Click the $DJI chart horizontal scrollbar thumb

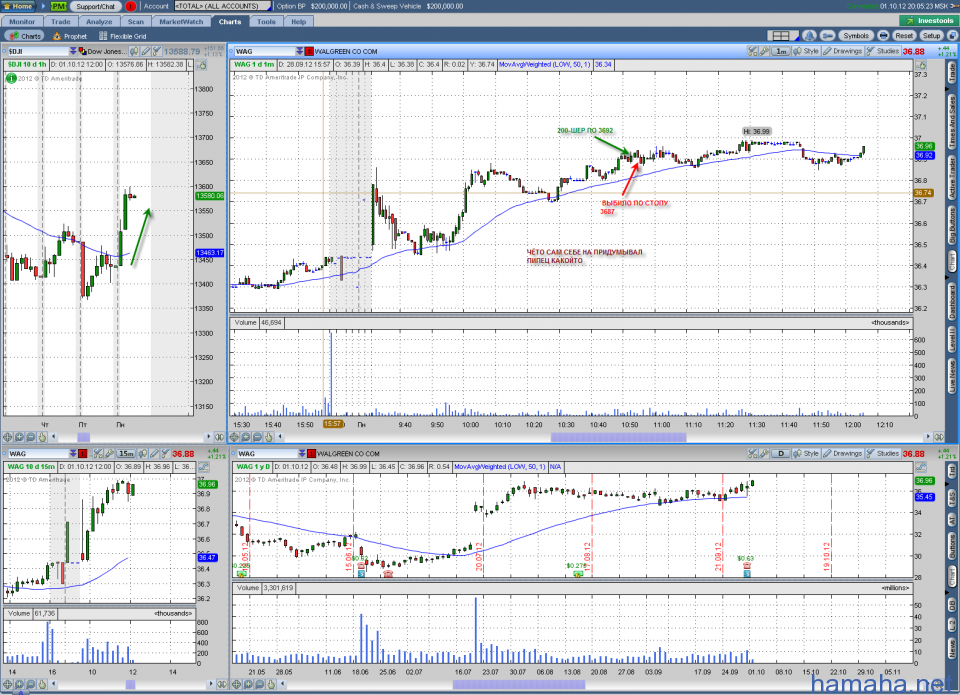pos(84,437)
